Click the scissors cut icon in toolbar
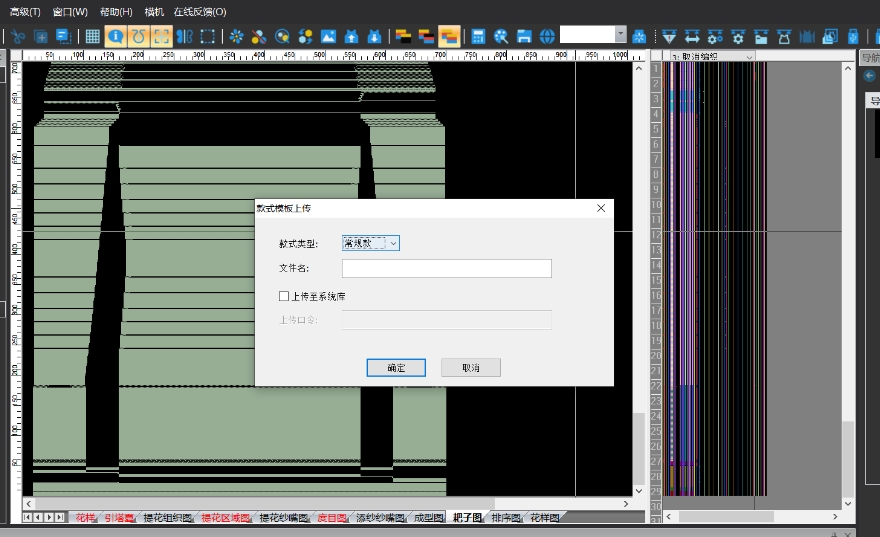The height and width of the screenshot is (537, 880). (18, 36)
